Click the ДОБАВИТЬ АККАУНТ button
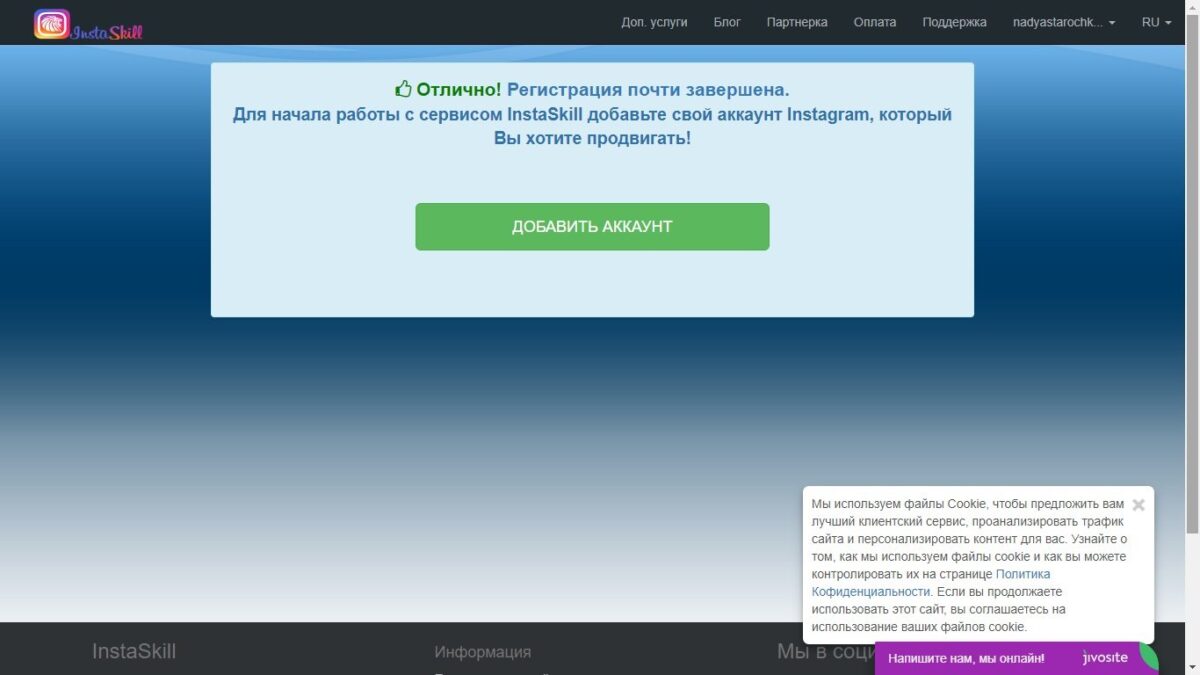This screenshot has width=1200, height=675. pyautogui.click(x=592, y=226)
